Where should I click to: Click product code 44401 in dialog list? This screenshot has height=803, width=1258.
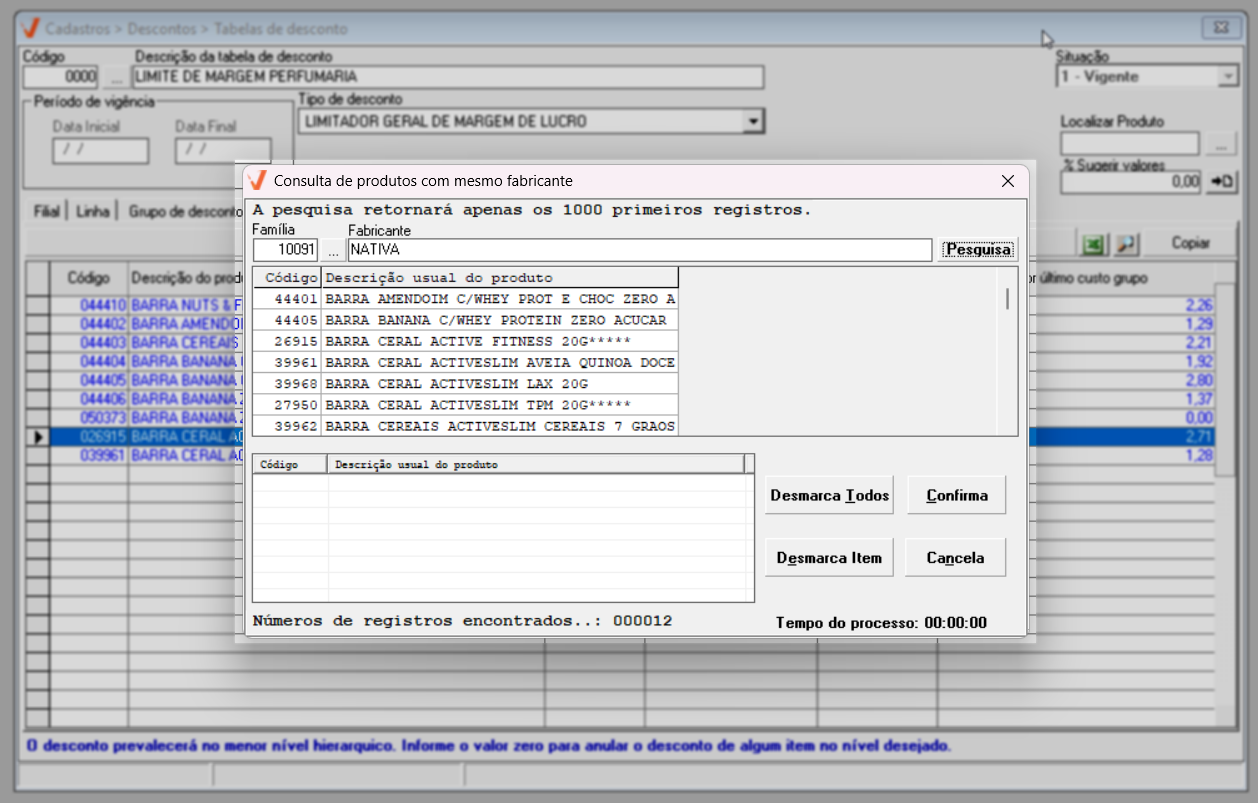coord(298,299)
